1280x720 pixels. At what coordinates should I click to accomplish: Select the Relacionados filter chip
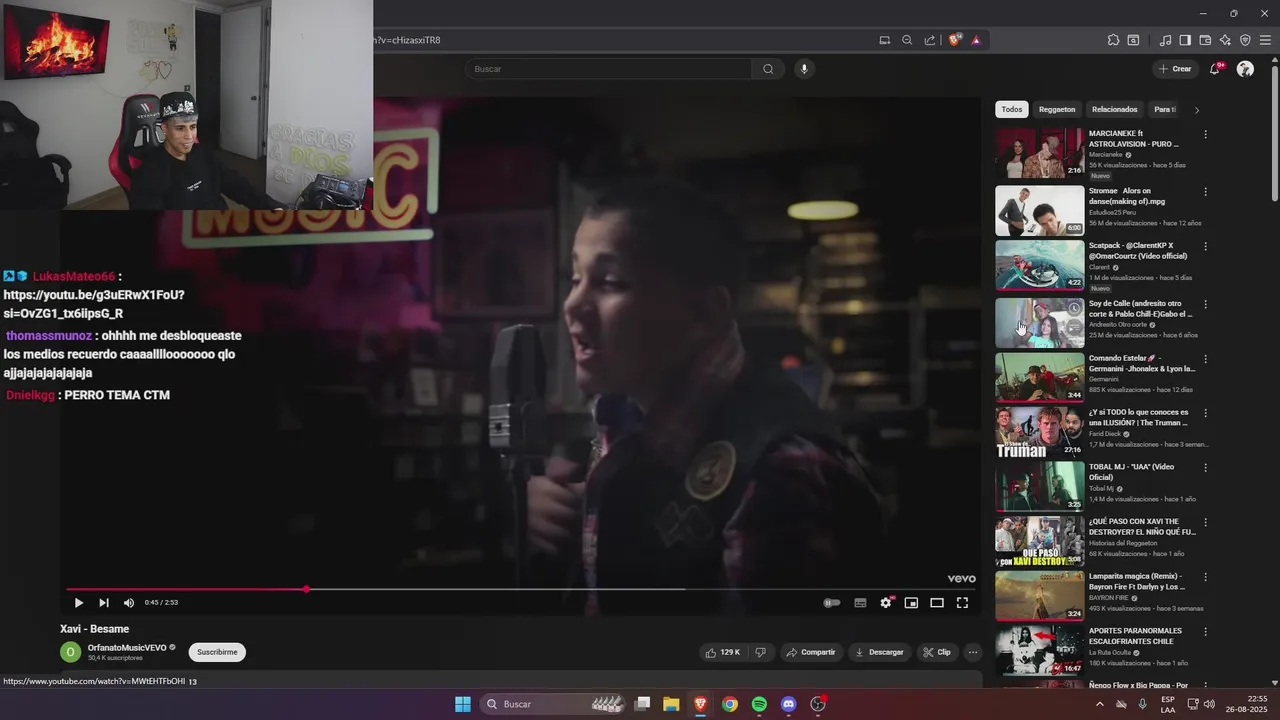(x=1115, y=110)
